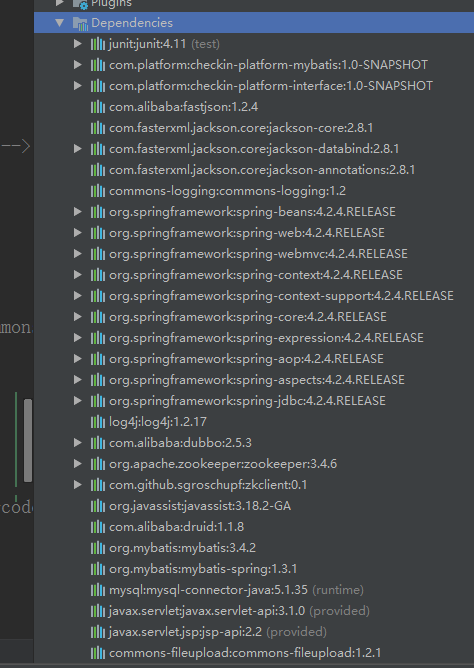Click library icon of zookeeper:3.4.6
474x668 pixels.
click(x=98, y=464)
